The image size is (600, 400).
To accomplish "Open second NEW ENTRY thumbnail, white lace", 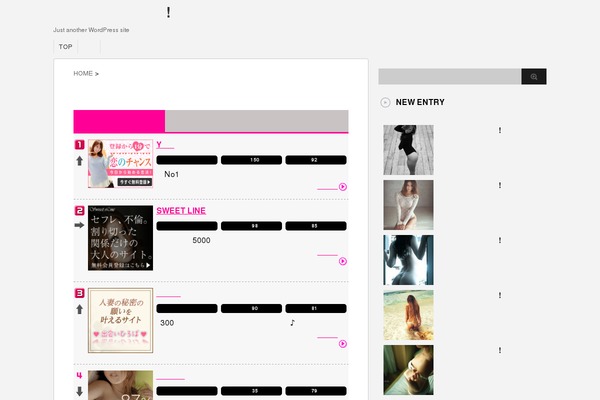I will (x=408, y=205).
